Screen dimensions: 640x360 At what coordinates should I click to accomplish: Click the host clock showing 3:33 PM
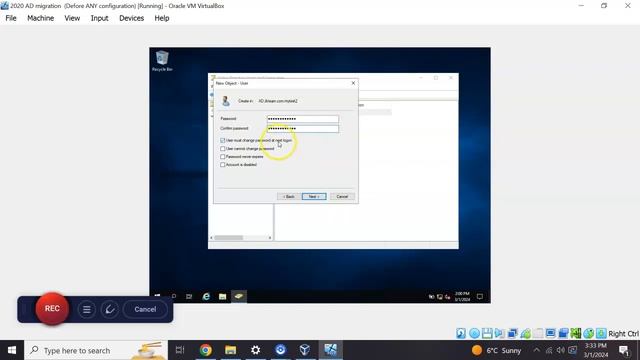click(596, 350)
